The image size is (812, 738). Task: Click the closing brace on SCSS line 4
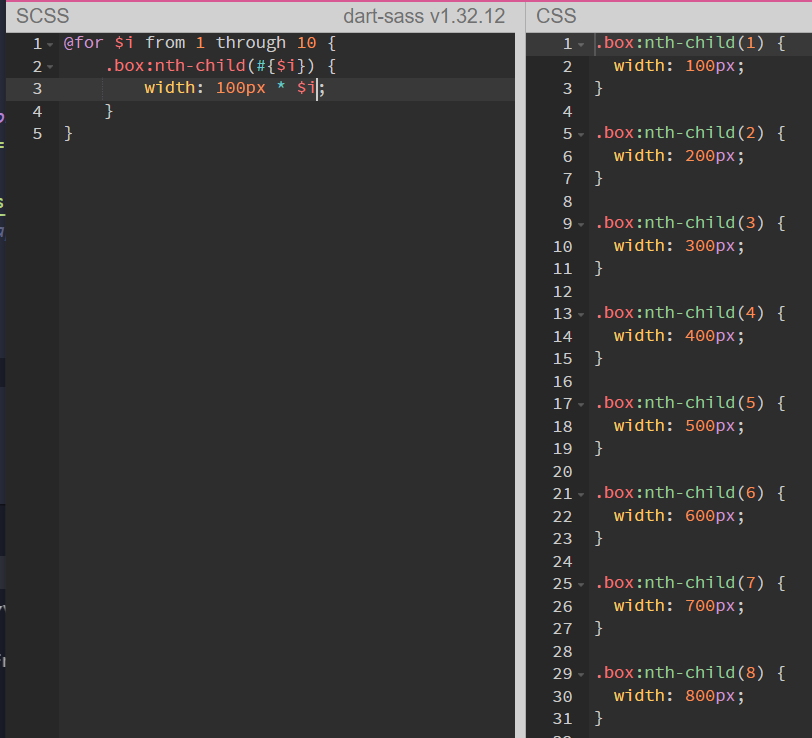point(109,111)
